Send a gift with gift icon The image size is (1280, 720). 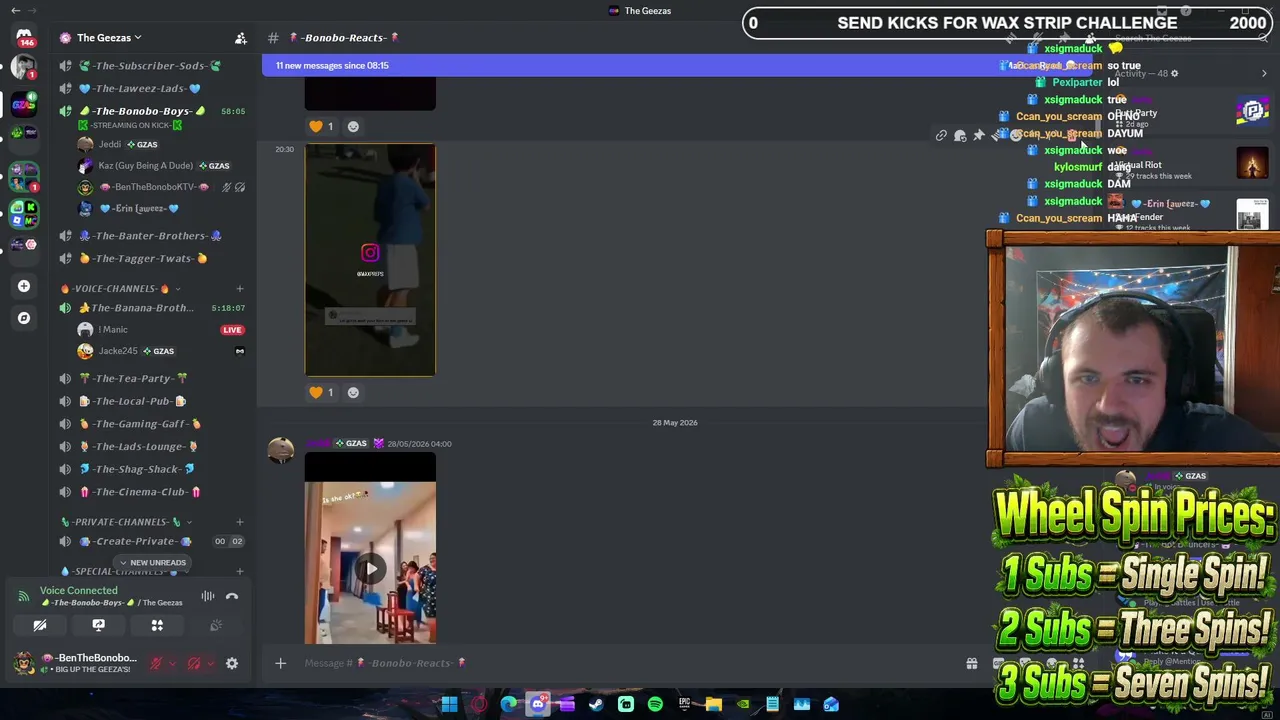tap(971, 663)
